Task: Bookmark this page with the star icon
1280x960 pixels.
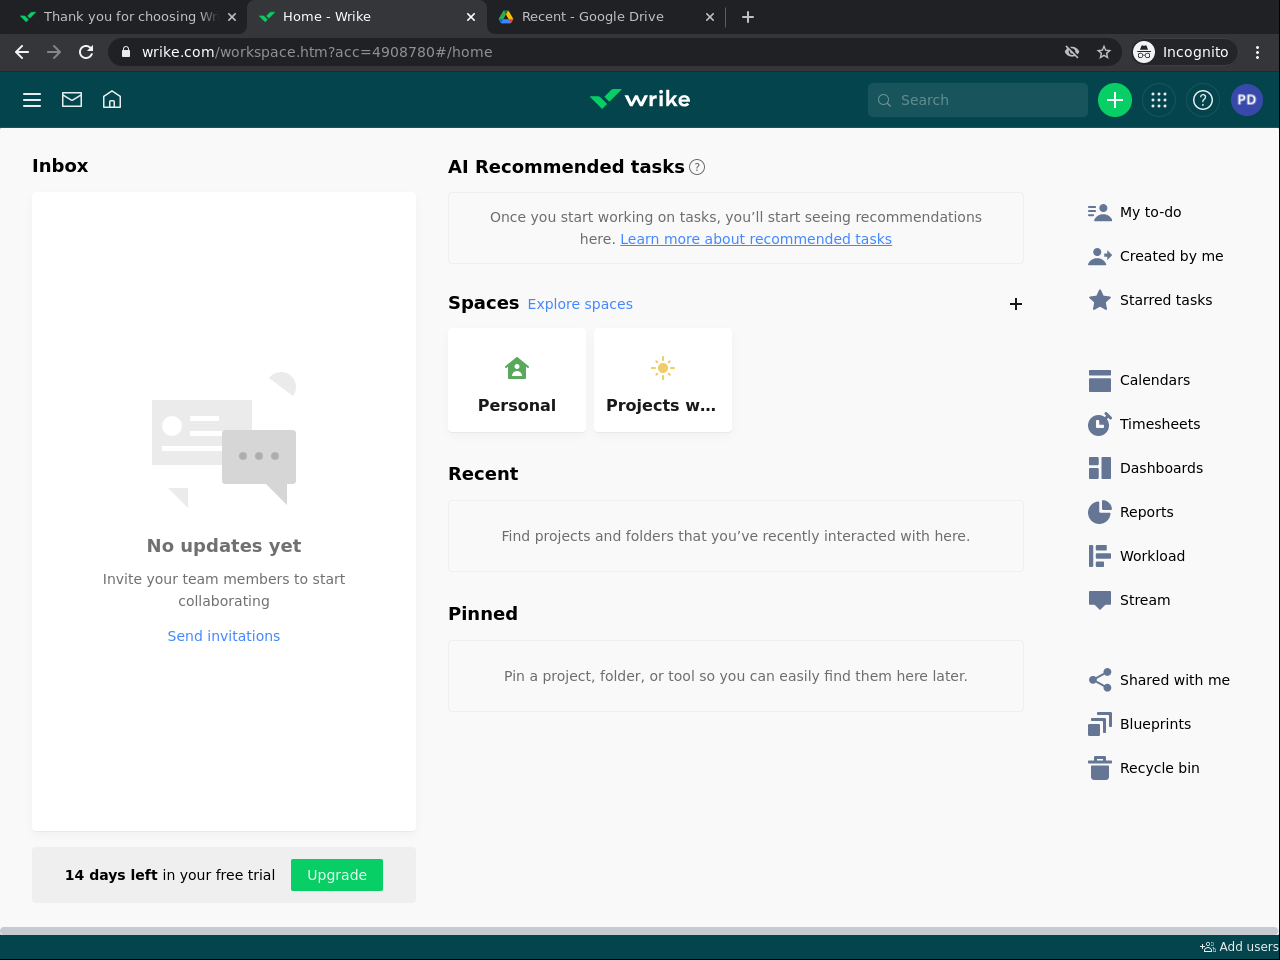Action: pyautogui.click(x=1104, y=52)
